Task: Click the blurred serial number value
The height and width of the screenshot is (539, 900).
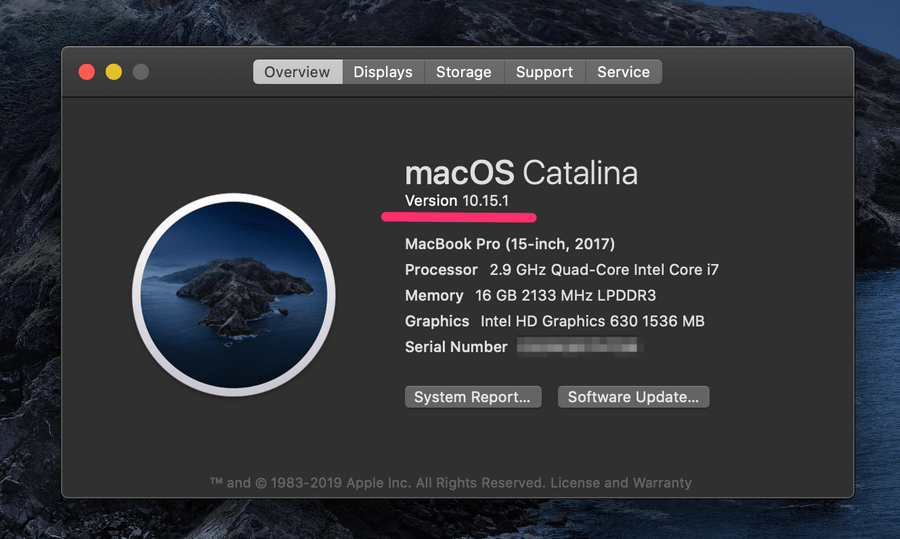Action: click(x=579, y=347)
